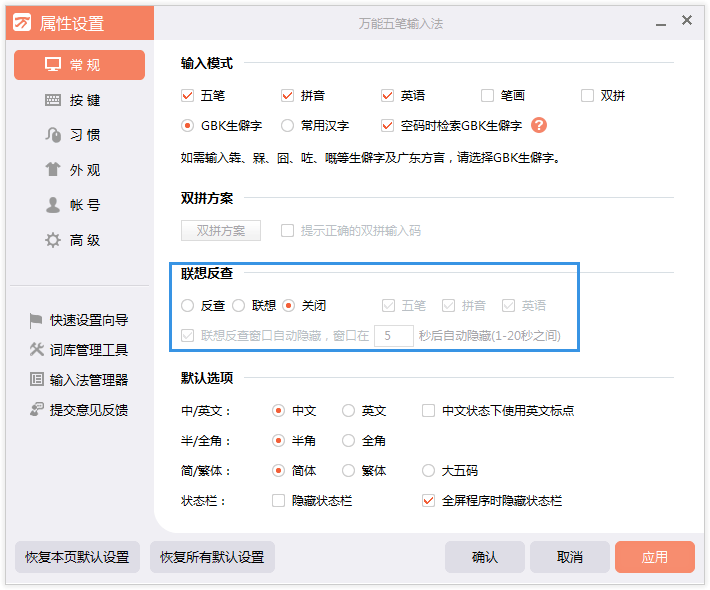The image size is (710, 590).
Task: Switch to the 外观 settings tab
Action: click(79, 170)
